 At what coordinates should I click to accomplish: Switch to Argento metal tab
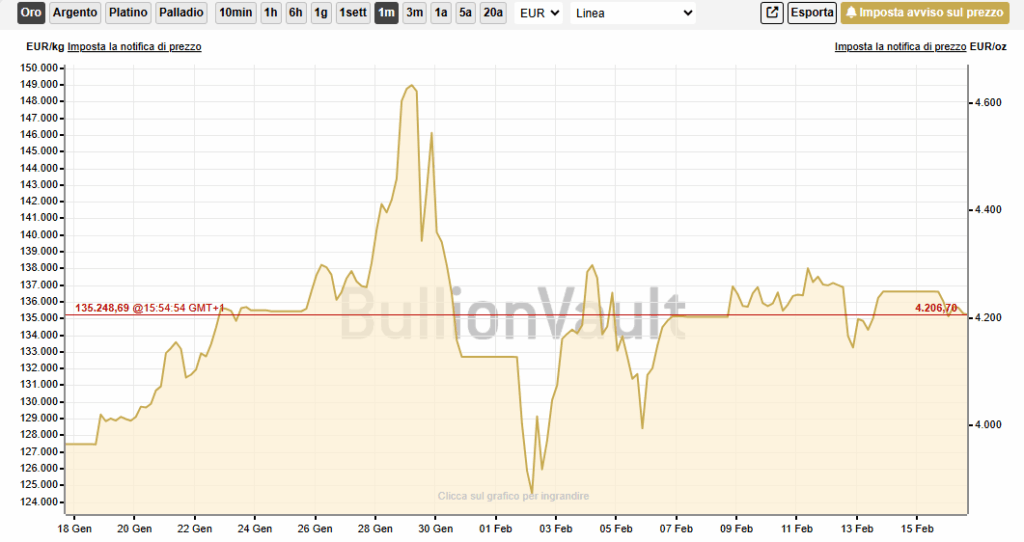75,13
